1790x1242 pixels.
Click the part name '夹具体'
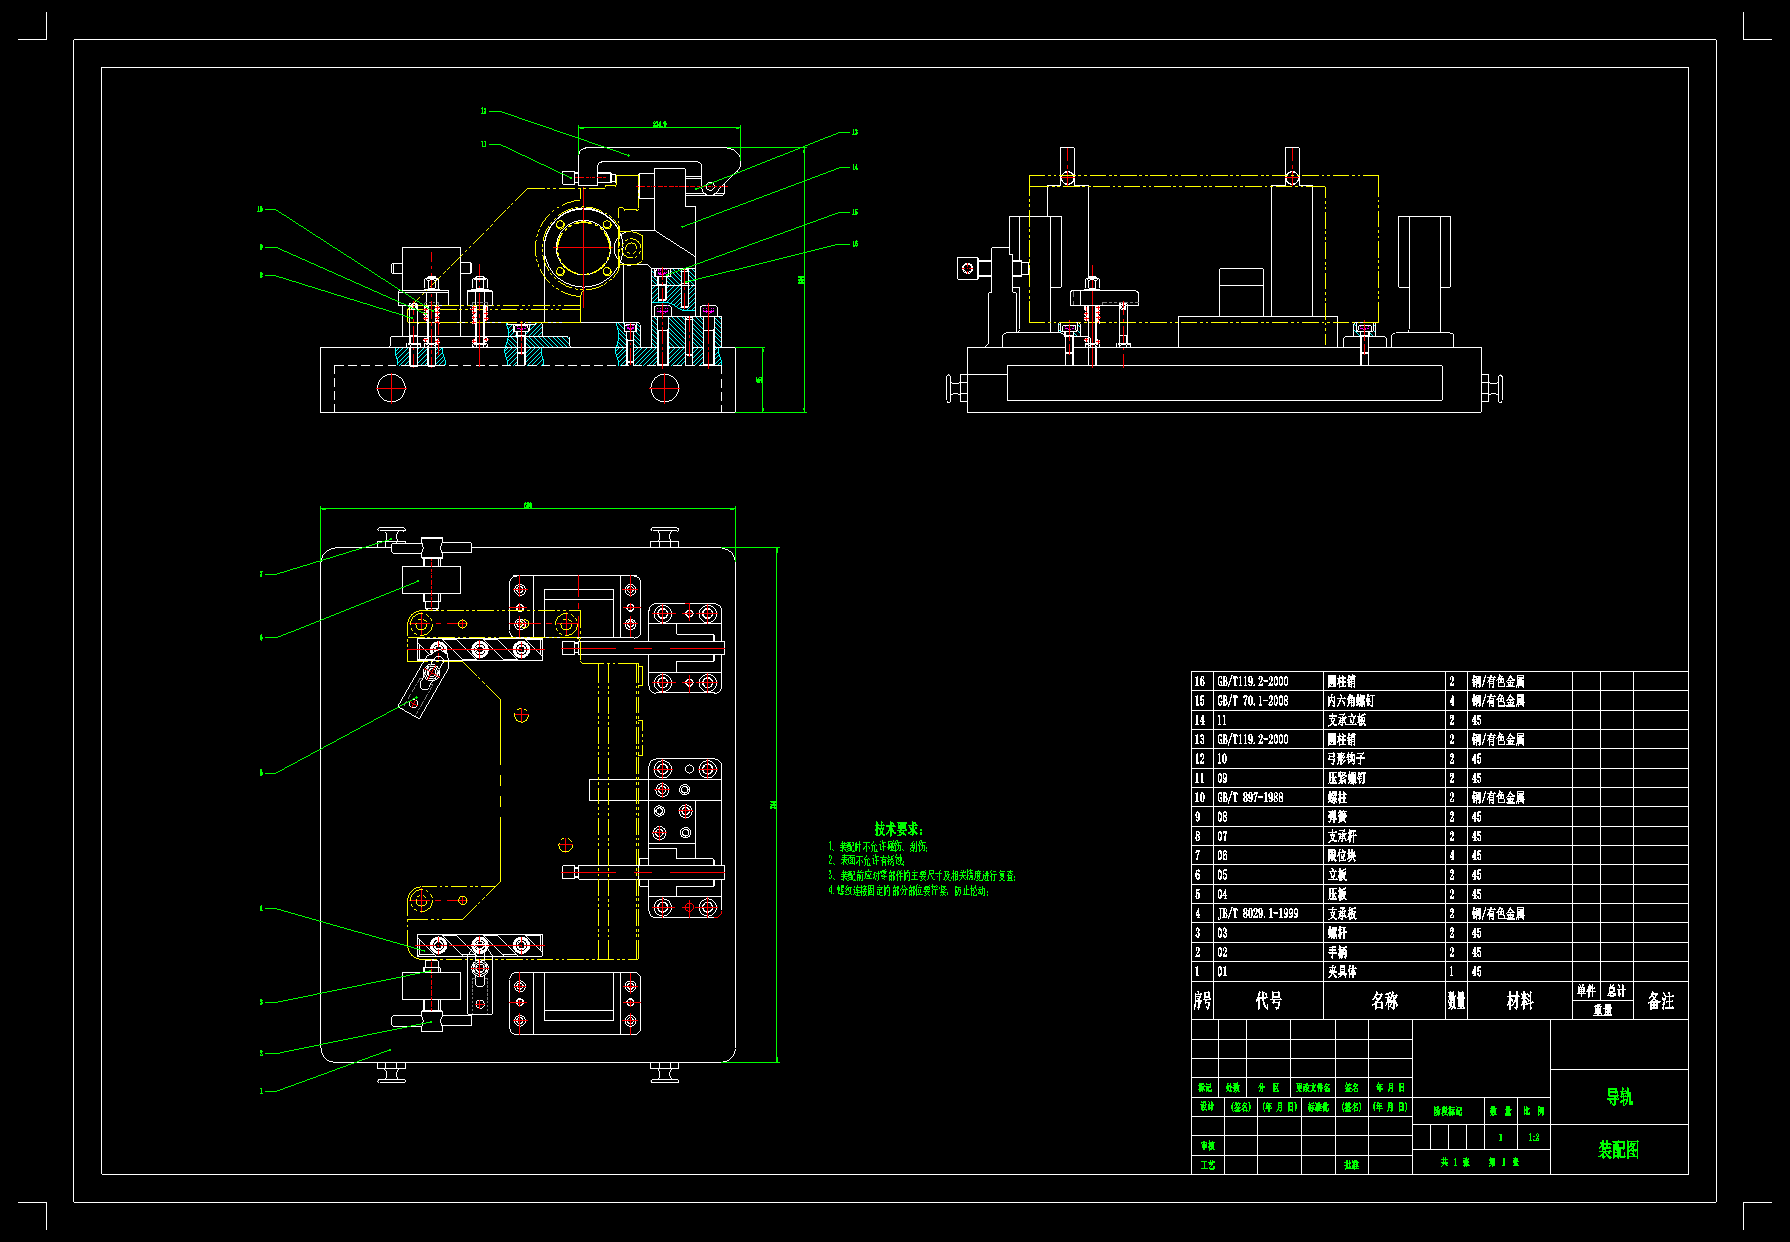(x=1341, y=972)
